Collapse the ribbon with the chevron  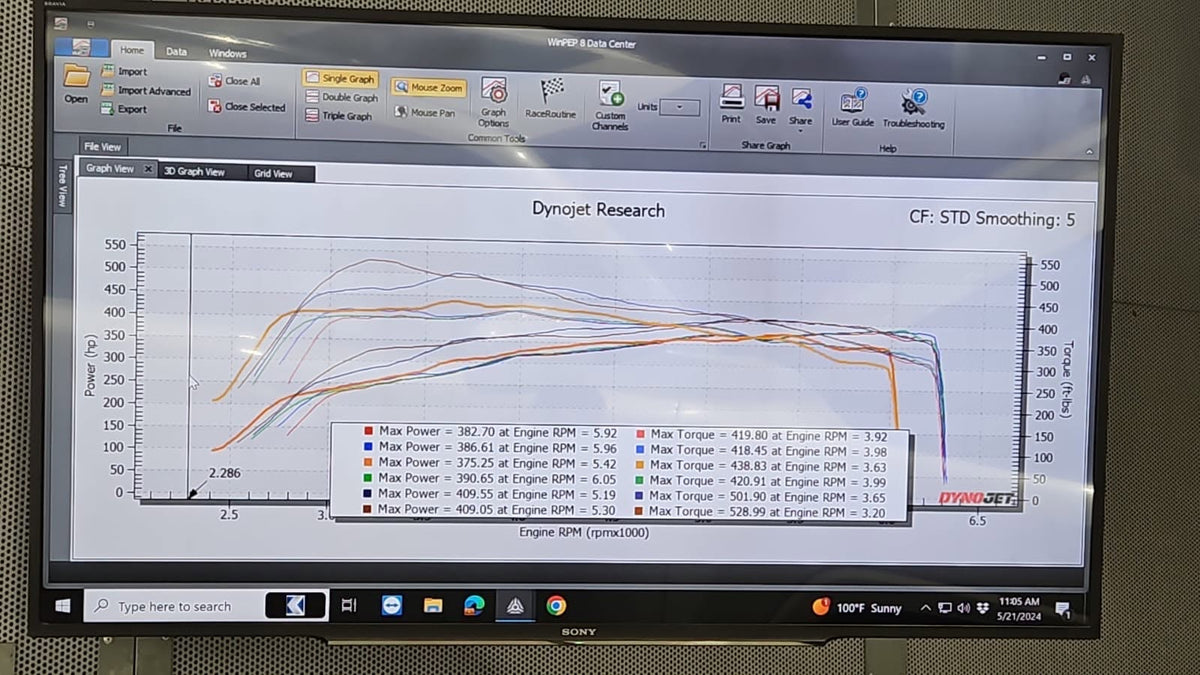pyautogui.click(x=1089, y=152)
